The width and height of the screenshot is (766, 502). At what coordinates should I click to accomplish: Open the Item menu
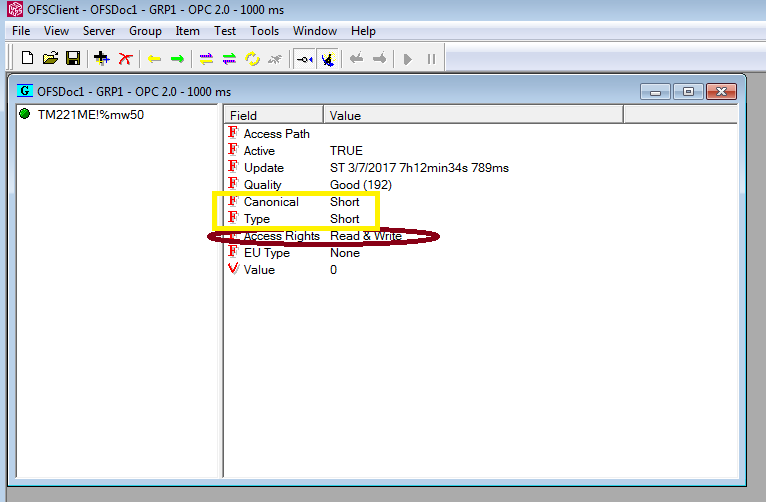[188, 31]
